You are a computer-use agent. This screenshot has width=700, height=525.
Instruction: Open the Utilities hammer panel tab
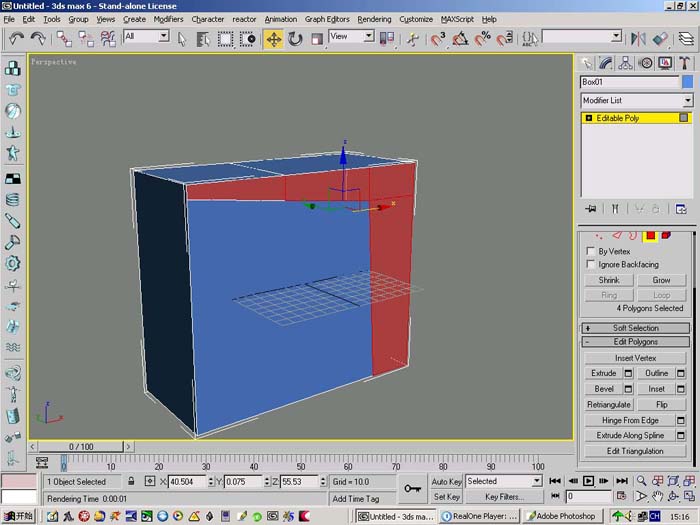pos(685,63)
